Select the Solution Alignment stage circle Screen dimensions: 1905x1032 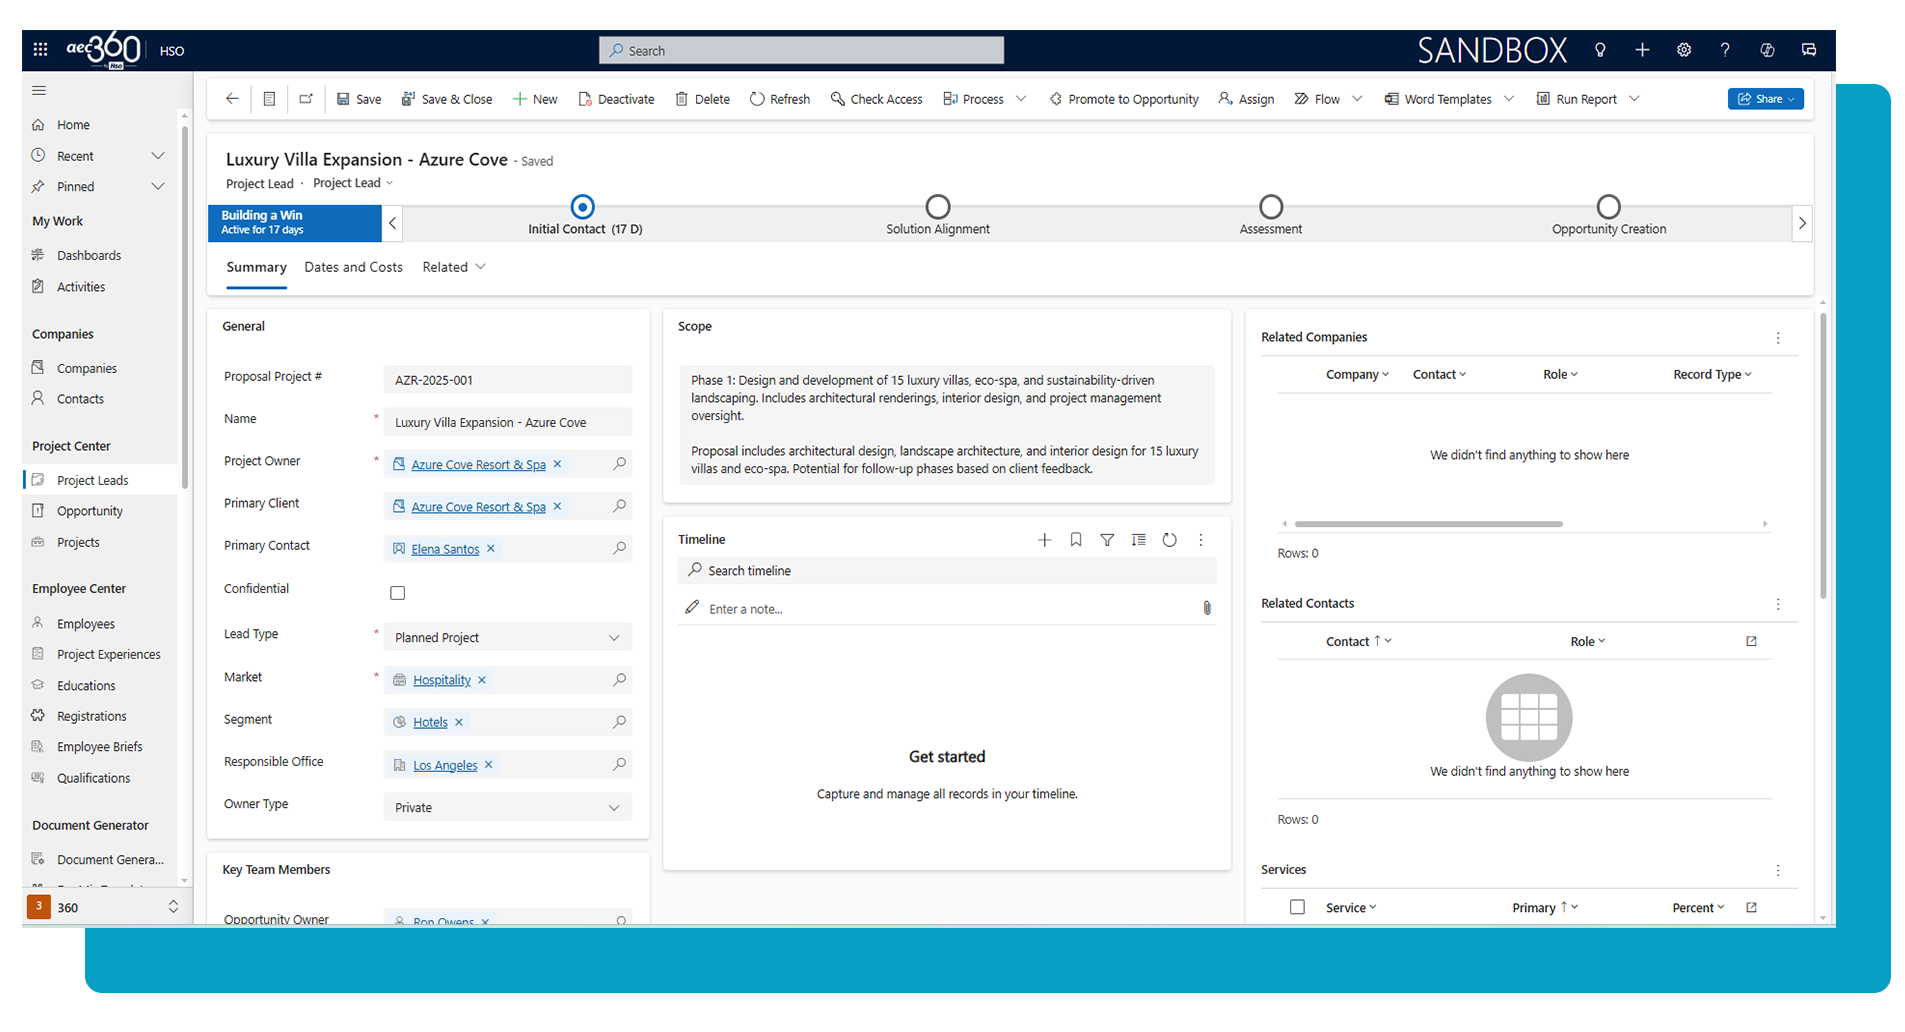click(938, 207)
